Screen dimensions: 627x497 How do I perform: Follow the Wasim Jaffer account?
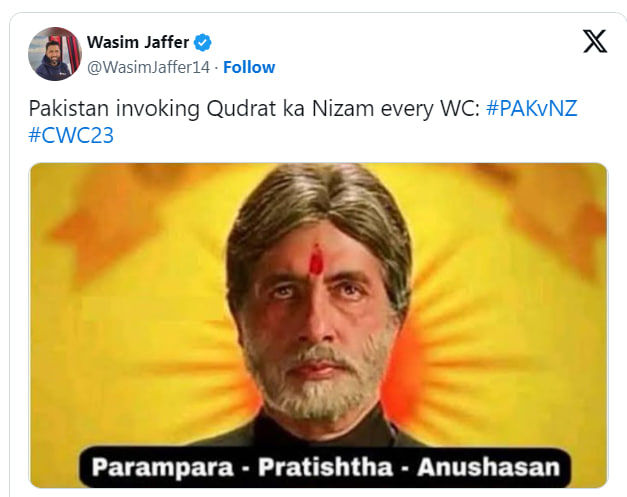coord(249,67)
